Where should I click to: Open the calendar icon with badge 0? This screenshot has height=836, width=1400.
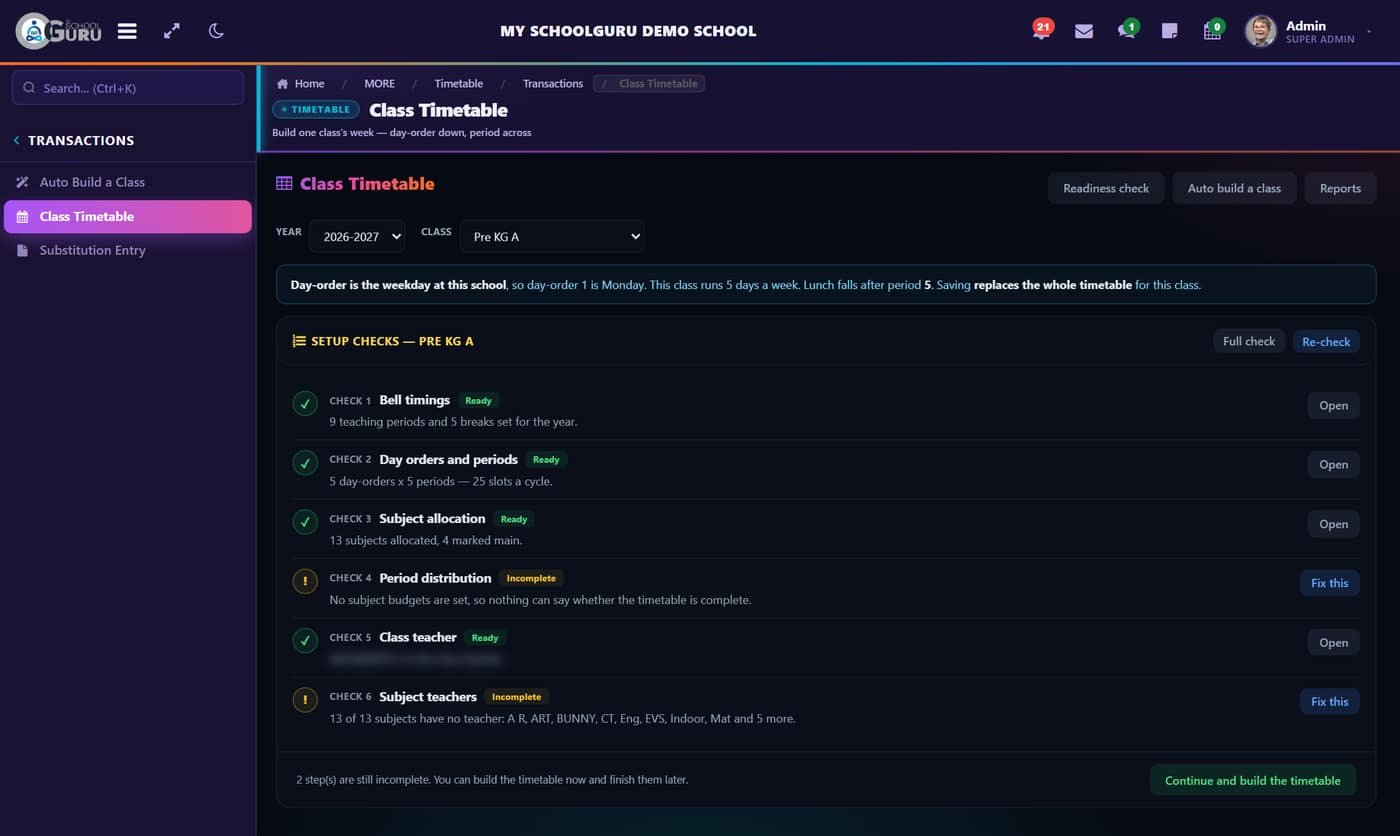1213,30
